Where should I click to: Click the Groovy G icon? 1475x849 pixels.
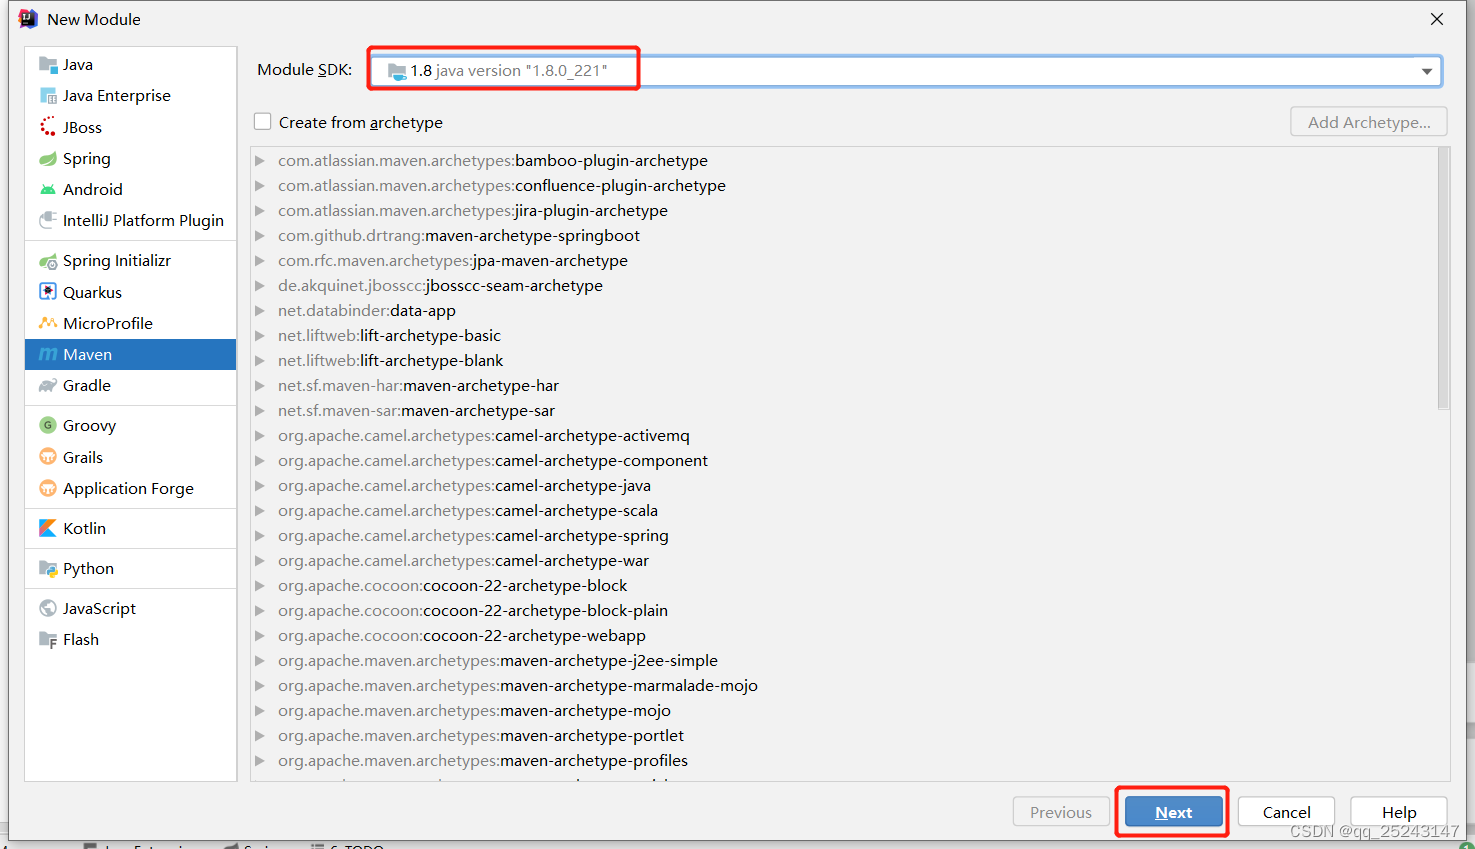point(48,425)
